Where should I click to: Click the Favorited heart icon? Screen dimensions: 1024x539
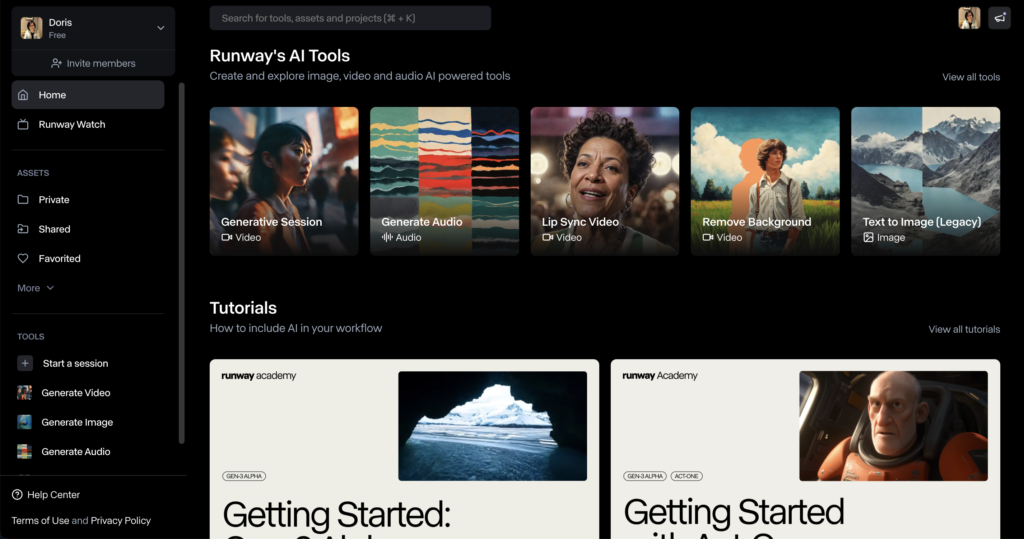point(23,259)
